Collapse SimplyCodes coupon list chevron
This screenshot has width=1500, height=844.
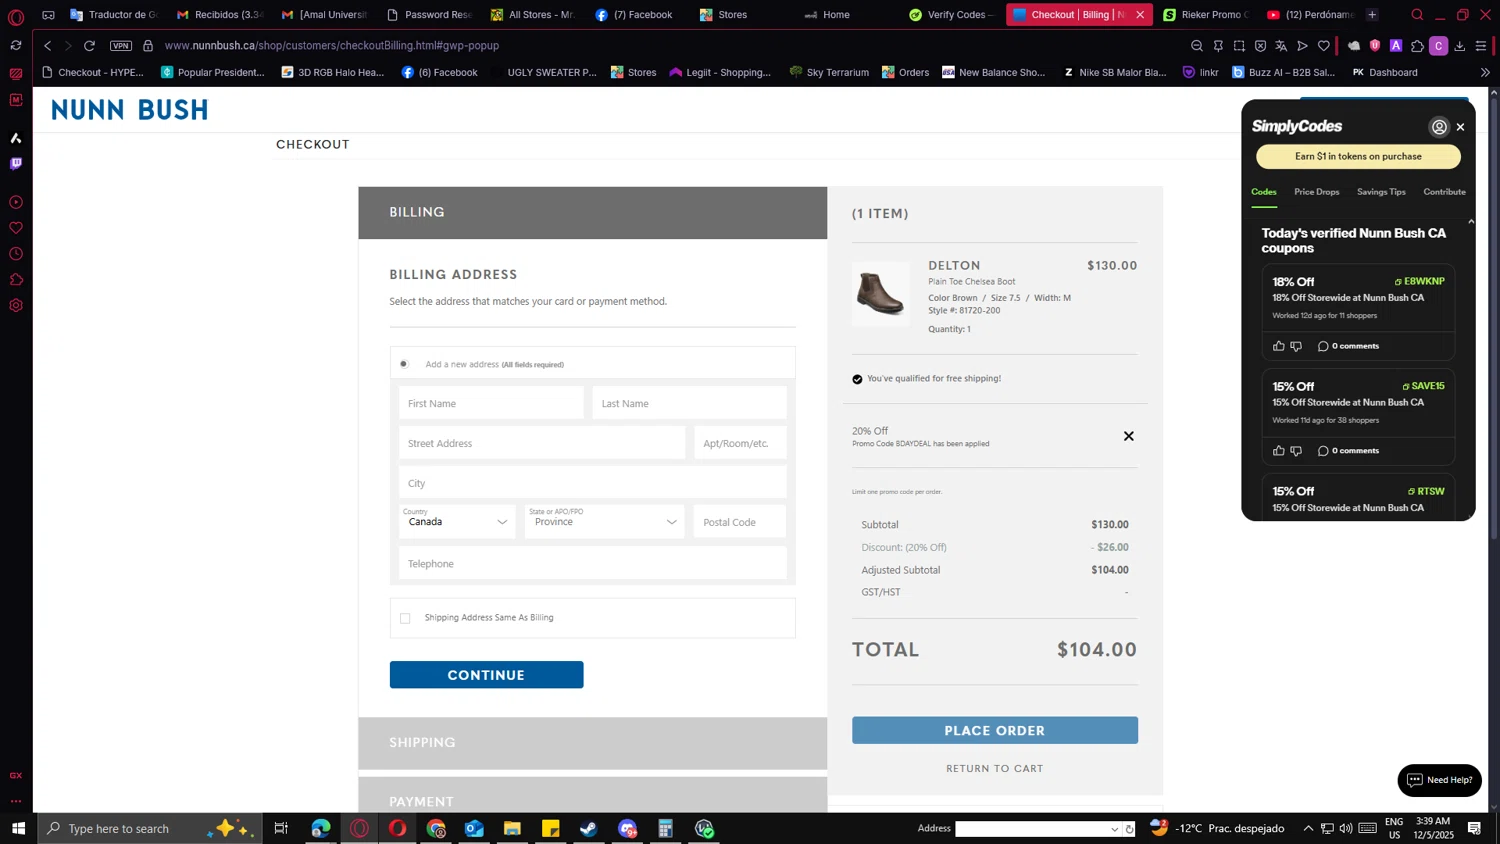pyautogui.click(x=1471, y=222)
